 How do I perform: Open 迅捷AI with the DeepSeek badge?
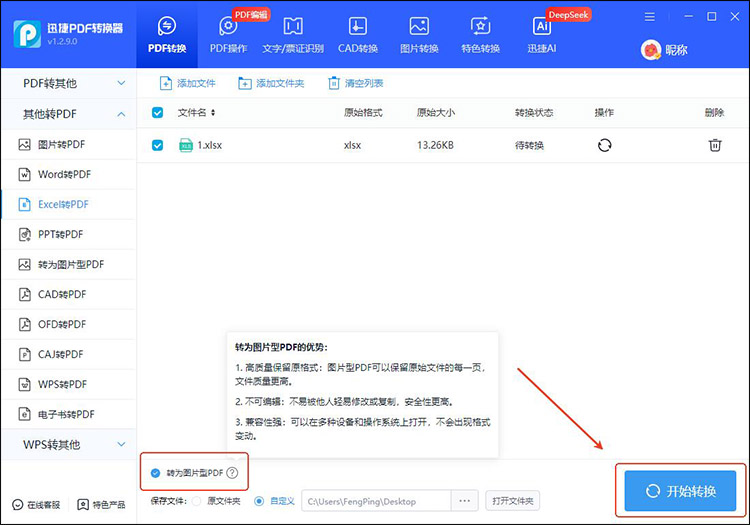click(x=543, y=35)
